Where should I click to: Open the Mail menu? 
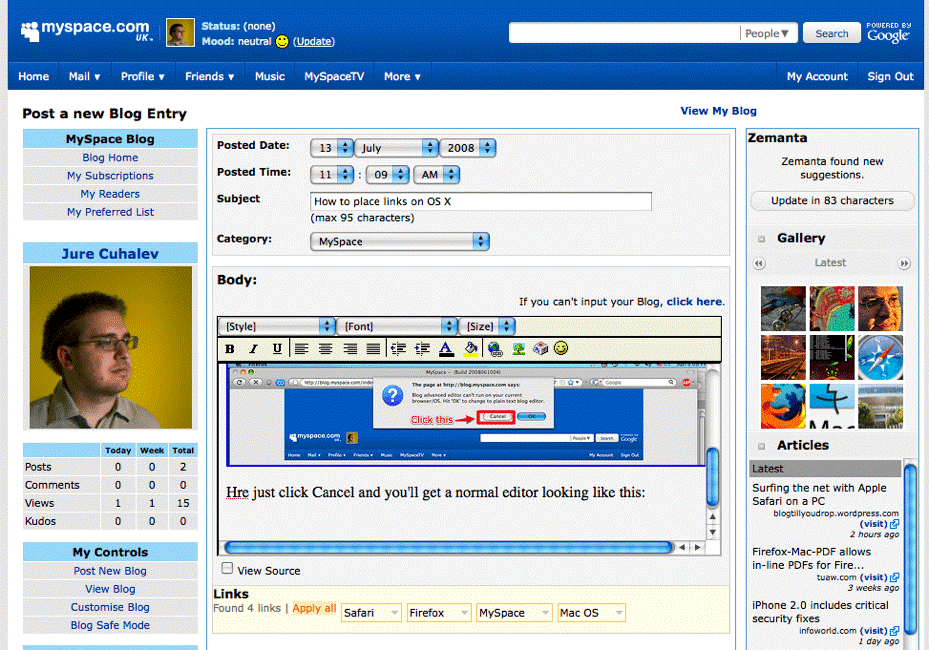coord(84,76)
